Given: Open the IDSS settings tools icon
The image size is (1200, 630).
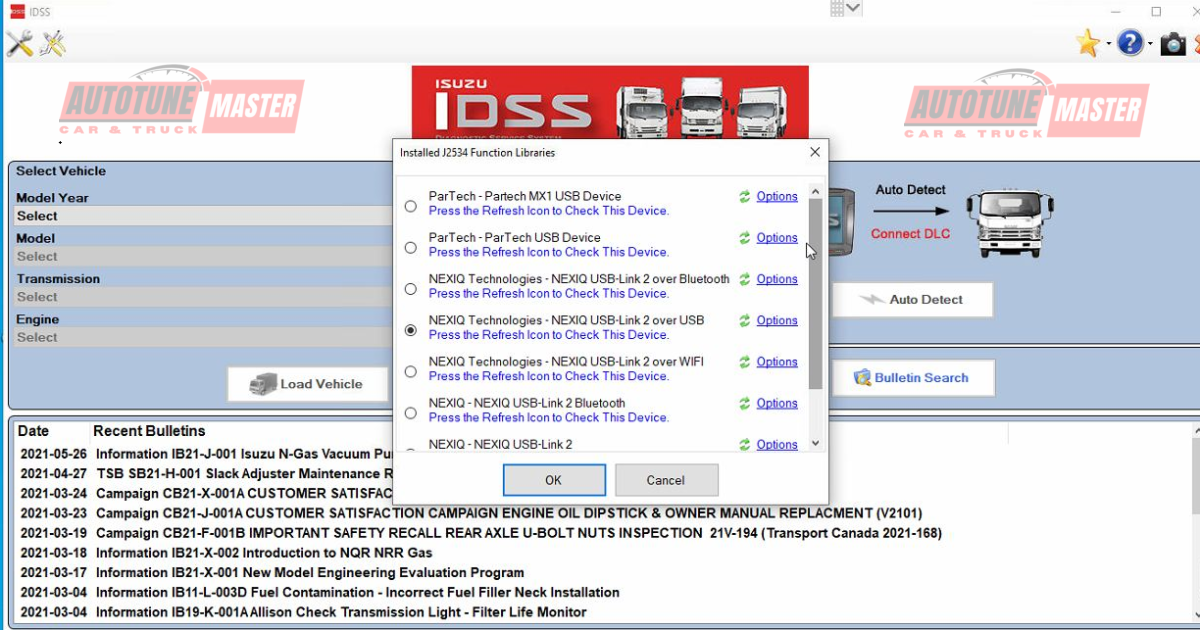Looking at the screenshot, I should (19, 43).
